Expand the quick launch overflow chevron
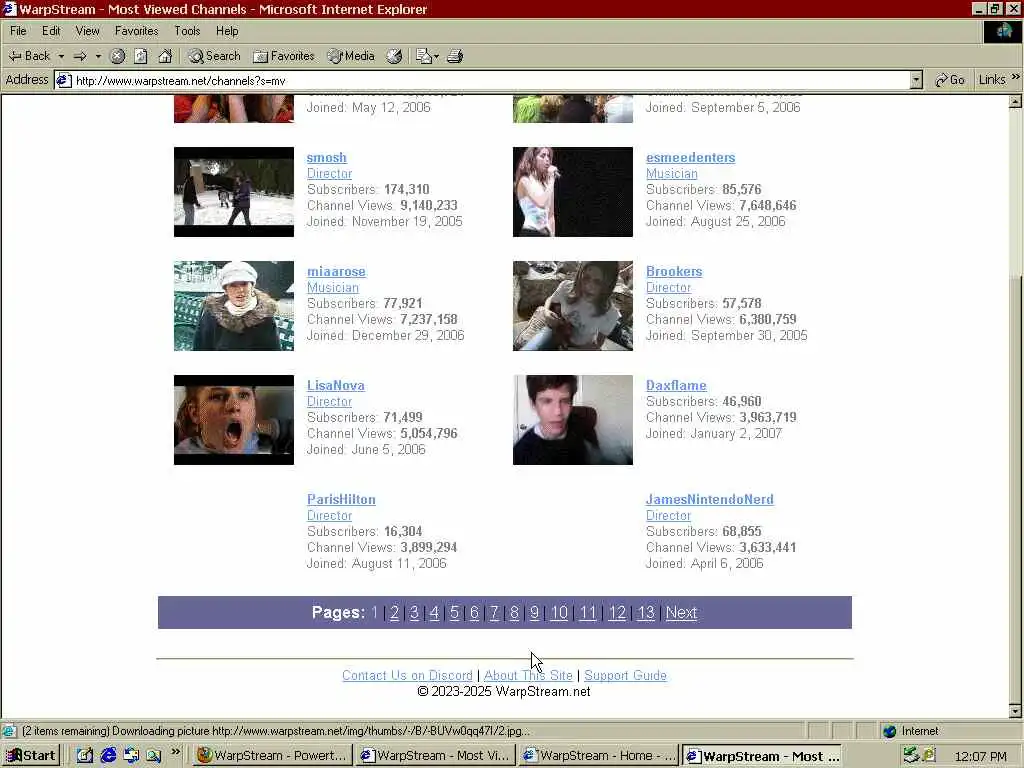Viewport: 1024px width, 768px height. click(176, 752)
